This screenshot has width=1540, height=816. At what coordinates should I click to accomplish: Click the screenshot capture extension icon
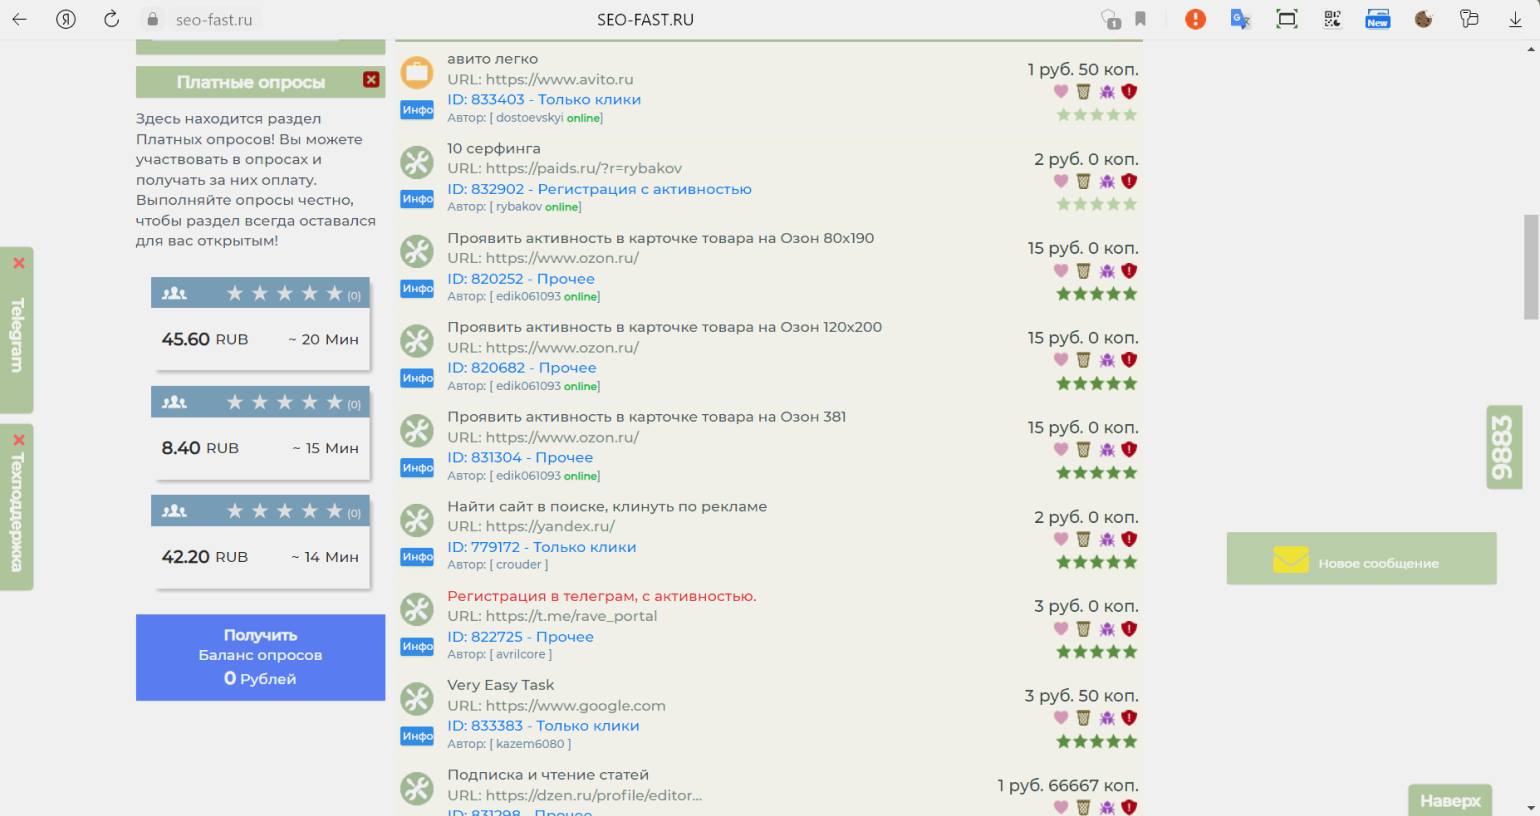[1286, 19]
